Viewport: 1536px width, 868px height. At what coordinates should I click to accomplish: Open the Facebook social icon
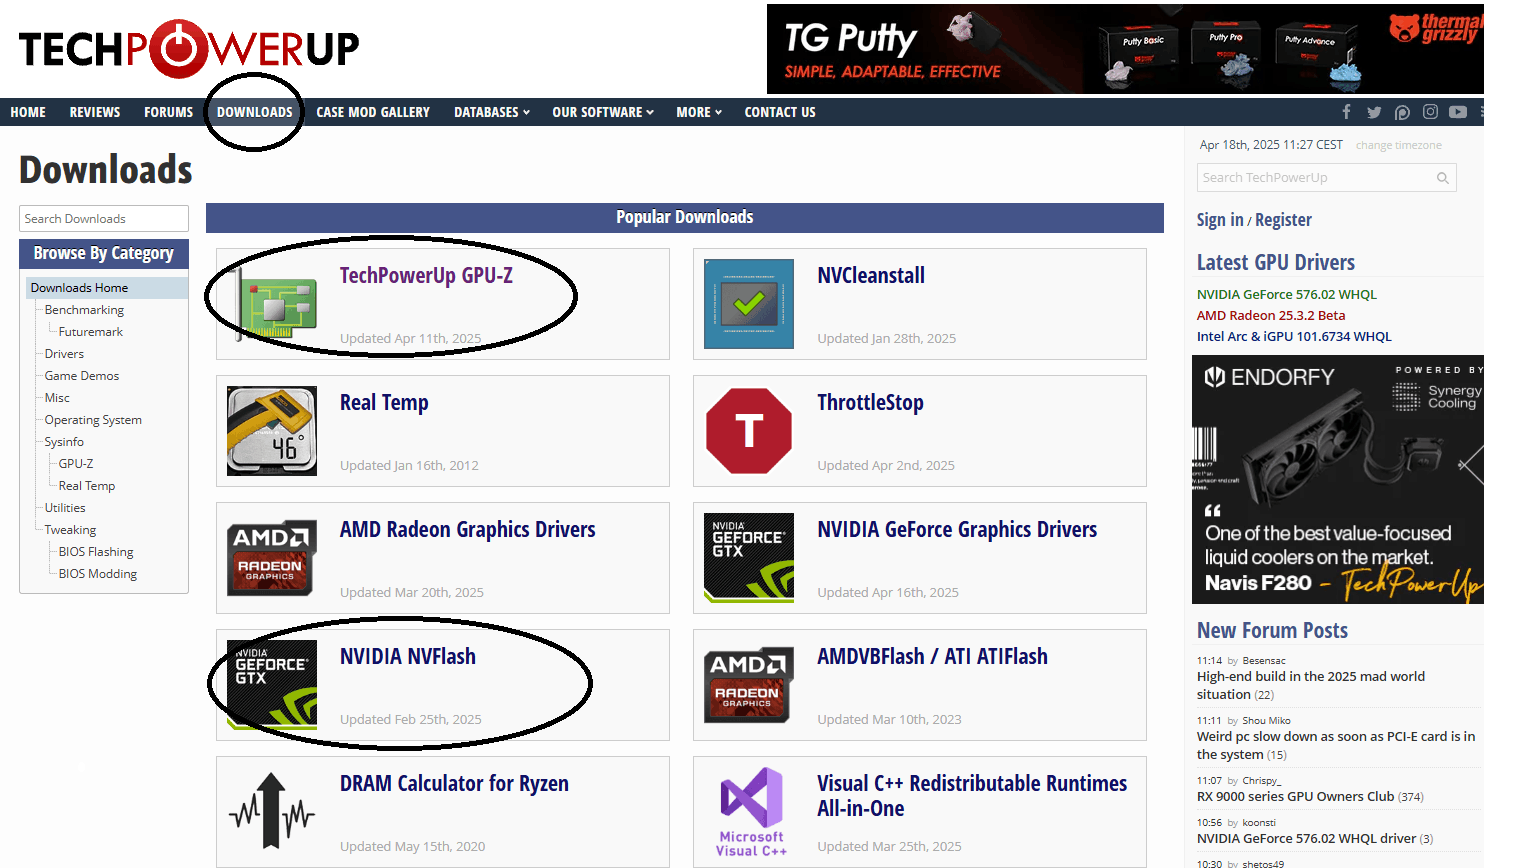tap(1346, 112)
